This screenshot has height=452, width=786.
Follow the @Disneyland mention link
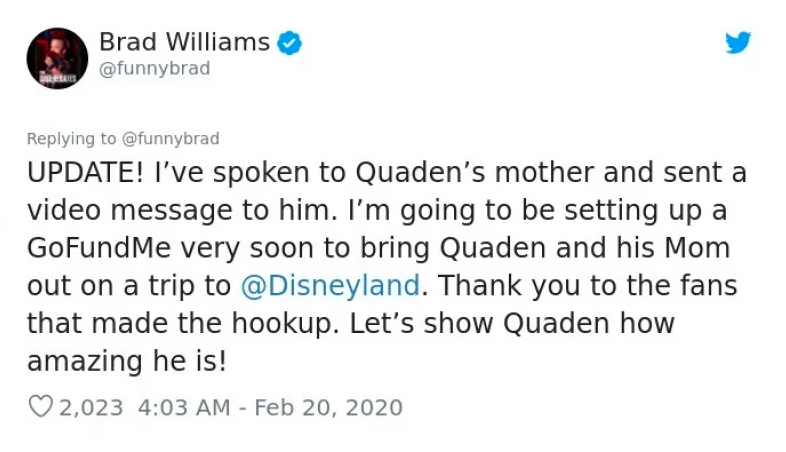tap(330, 286)
